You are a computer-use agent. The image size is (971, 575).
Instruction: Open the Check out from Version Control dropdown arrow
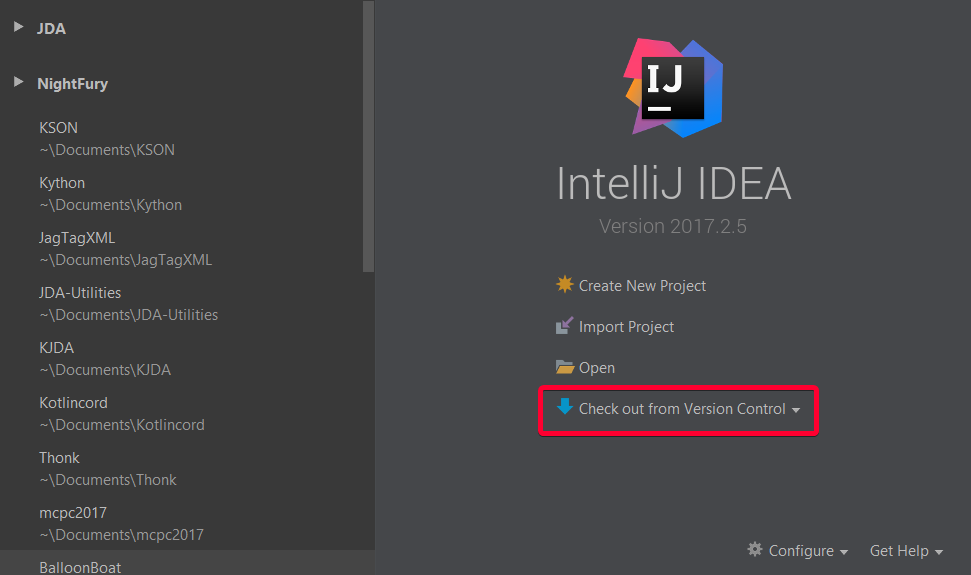[x=796, y=410]
